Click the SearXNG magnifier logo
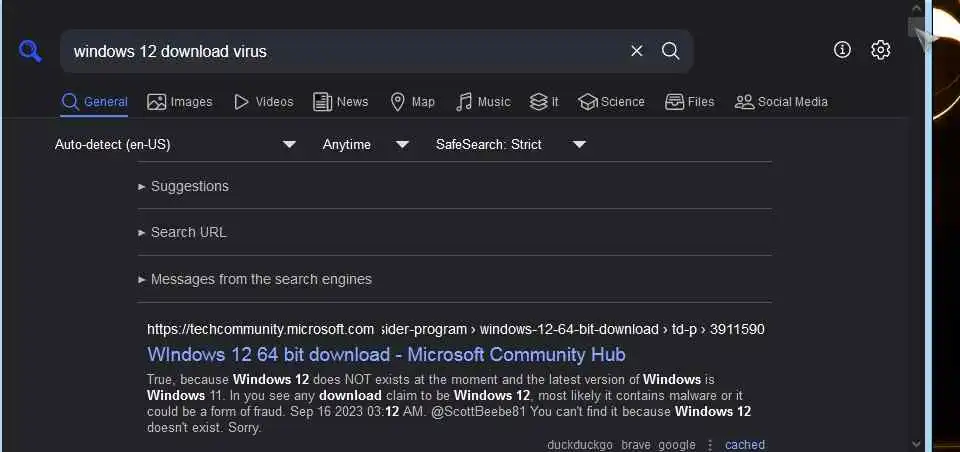Viewport: 960px width, 452px height. (x=30, y=51)
